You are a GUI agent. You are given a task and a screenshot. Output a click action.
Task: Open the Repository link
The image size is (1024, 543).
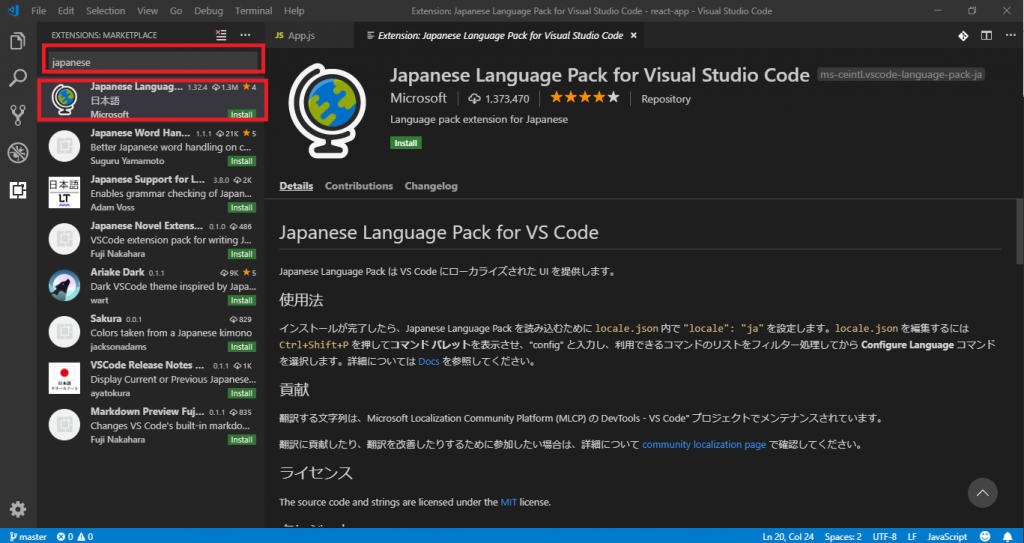tap(665, 99)
